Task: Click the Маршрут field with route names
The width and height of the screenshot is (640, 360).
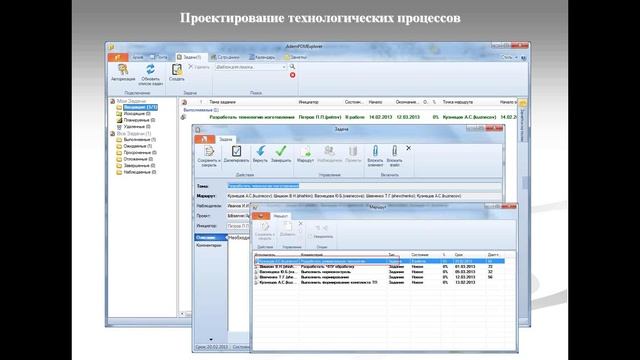Action: point(364,196)
